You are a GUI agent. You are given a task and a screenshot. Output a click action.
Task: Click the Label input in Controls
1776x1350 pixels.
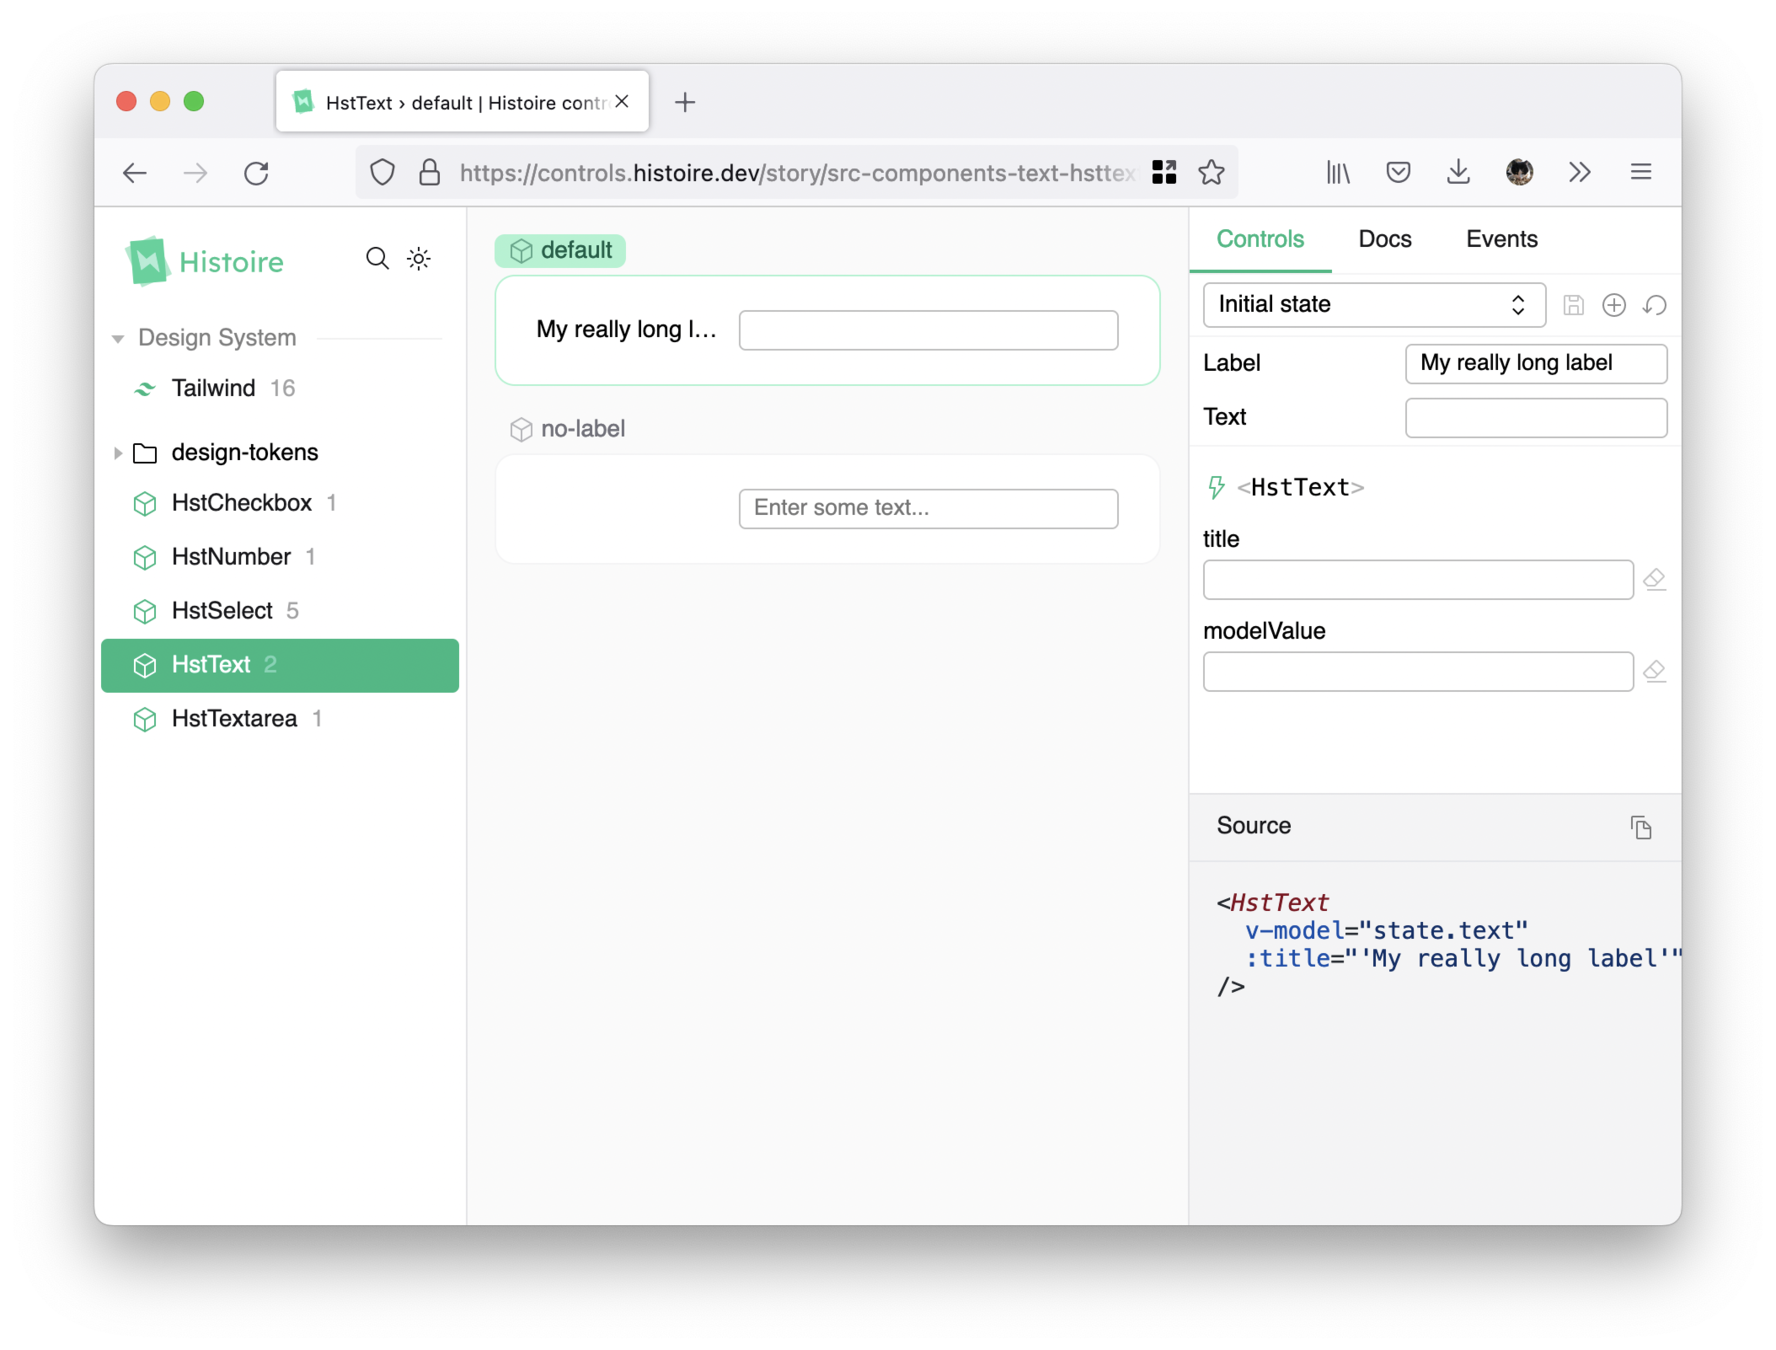coord(1535,364)
